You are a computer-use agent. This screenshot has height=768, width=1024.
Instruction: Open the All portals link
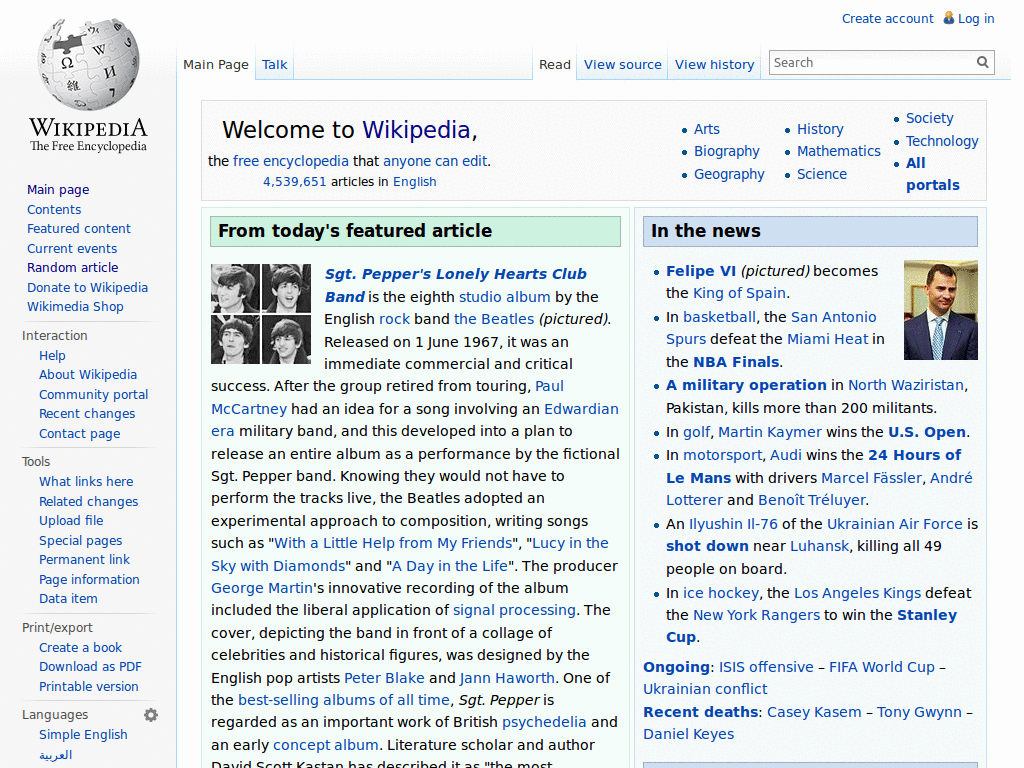click(933, 174)
